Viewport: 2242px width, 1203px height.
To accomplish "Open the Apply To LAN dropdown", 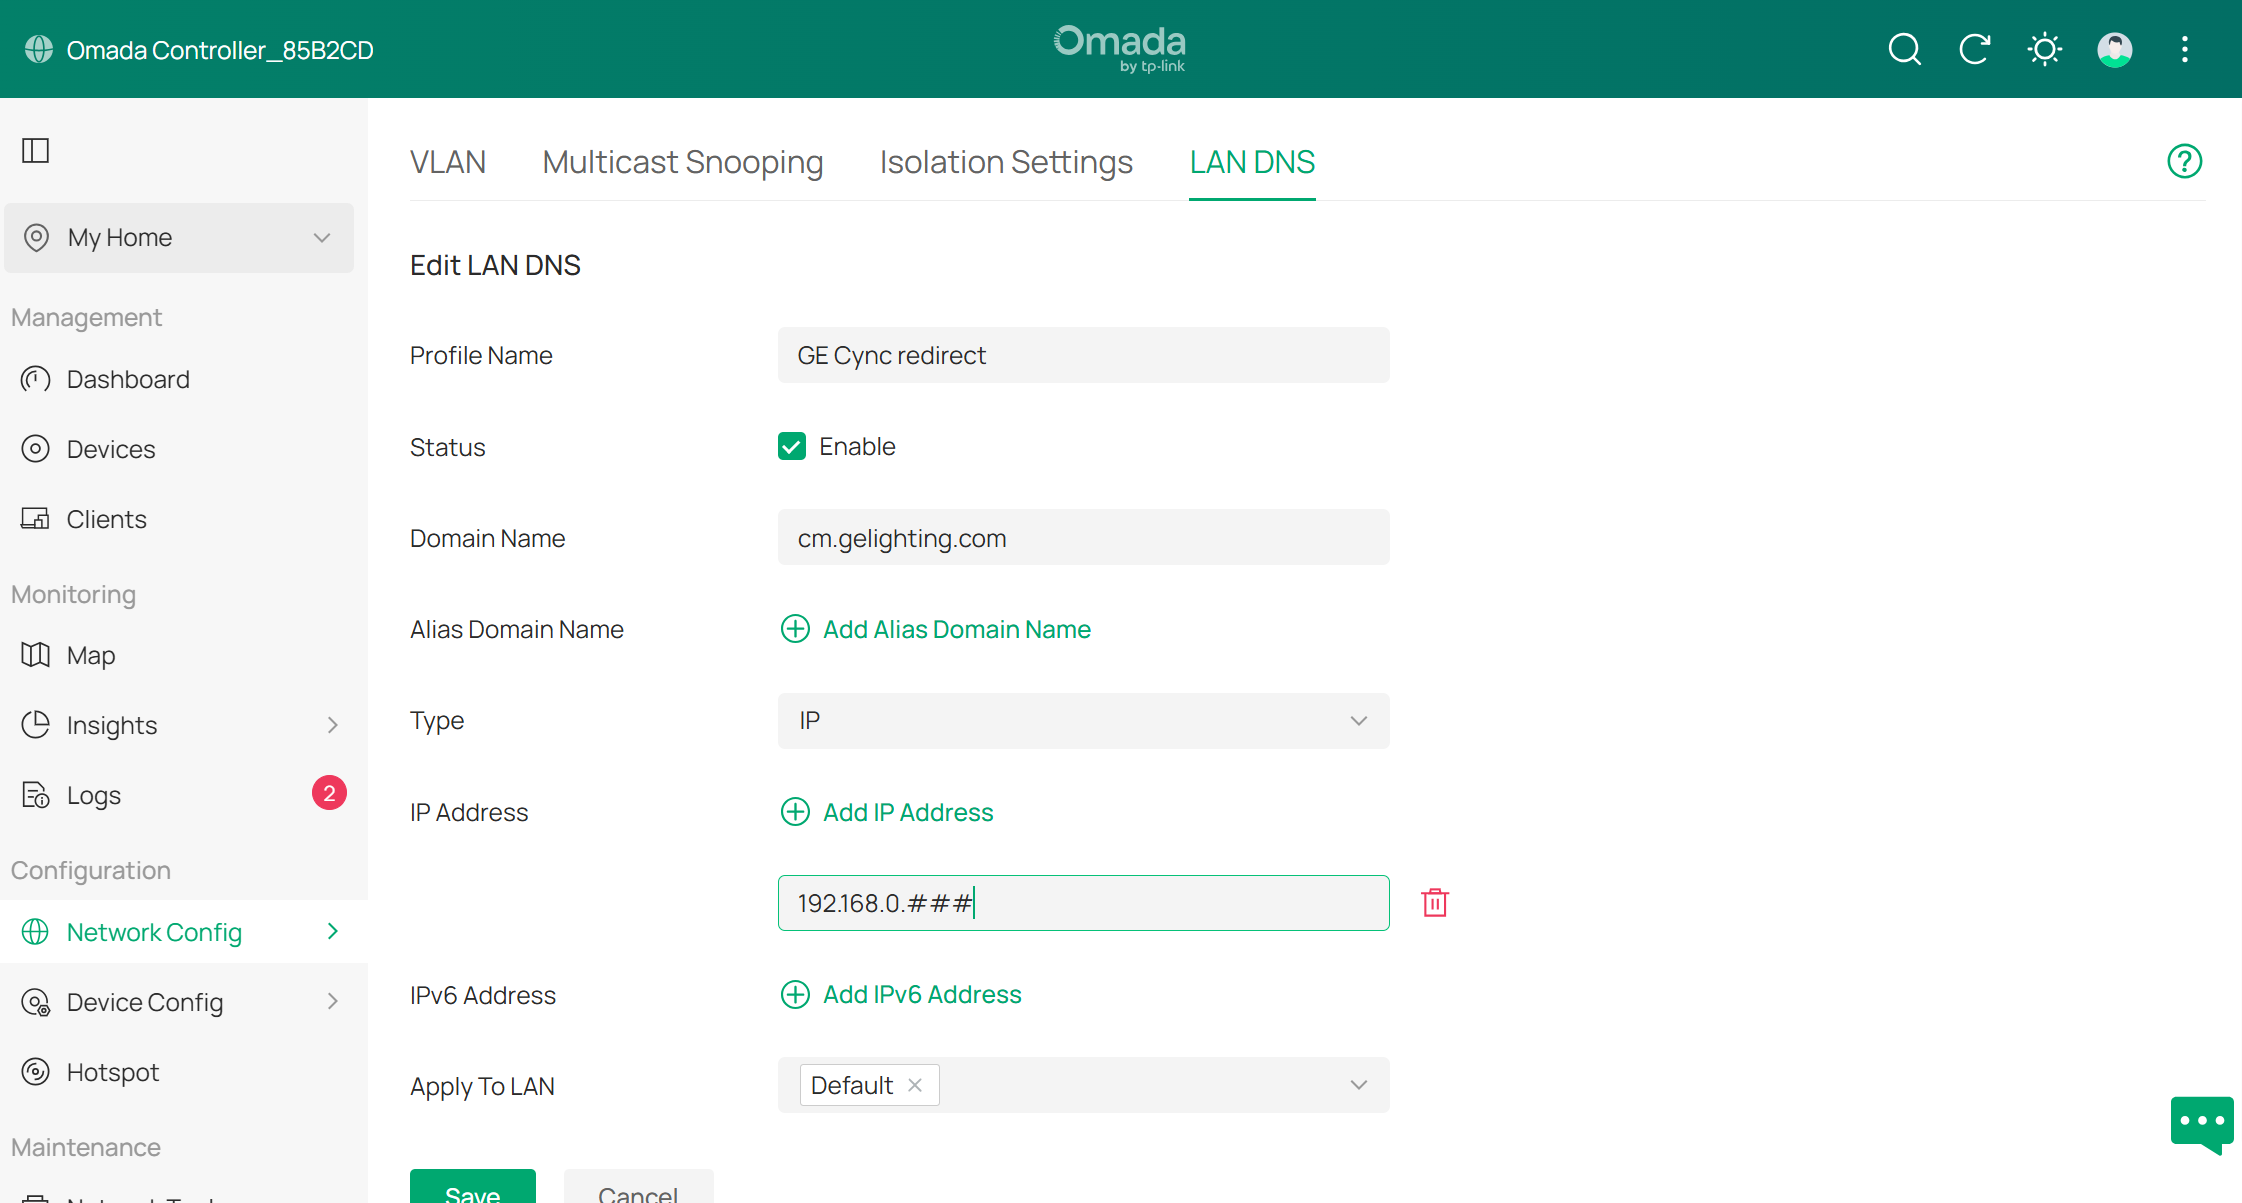I will pyautogui.click(x=1083, y=1085).
